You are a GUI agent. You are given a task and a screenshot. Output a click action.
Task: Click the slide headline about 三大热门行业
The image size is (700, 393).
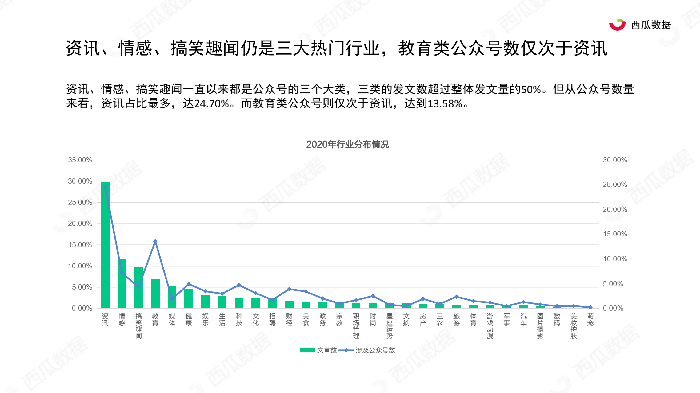pyautogui.click(x=337, y=48)
